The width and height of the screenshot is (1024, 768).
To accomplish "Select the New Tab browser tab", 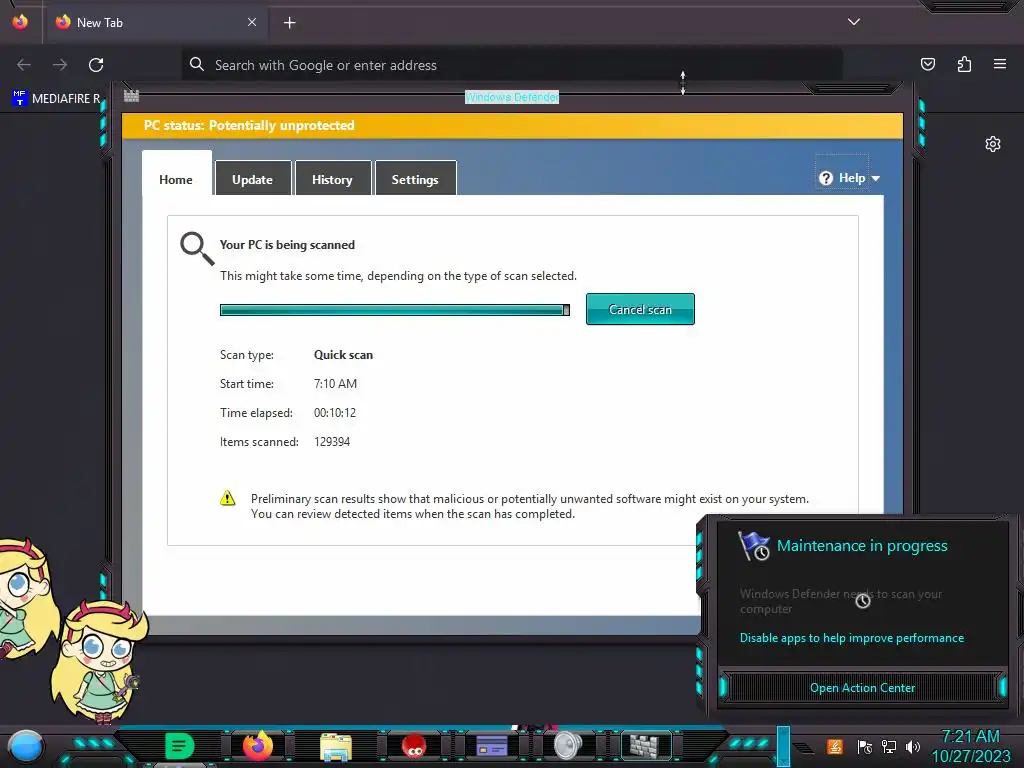I will click(x=156, y=22).
